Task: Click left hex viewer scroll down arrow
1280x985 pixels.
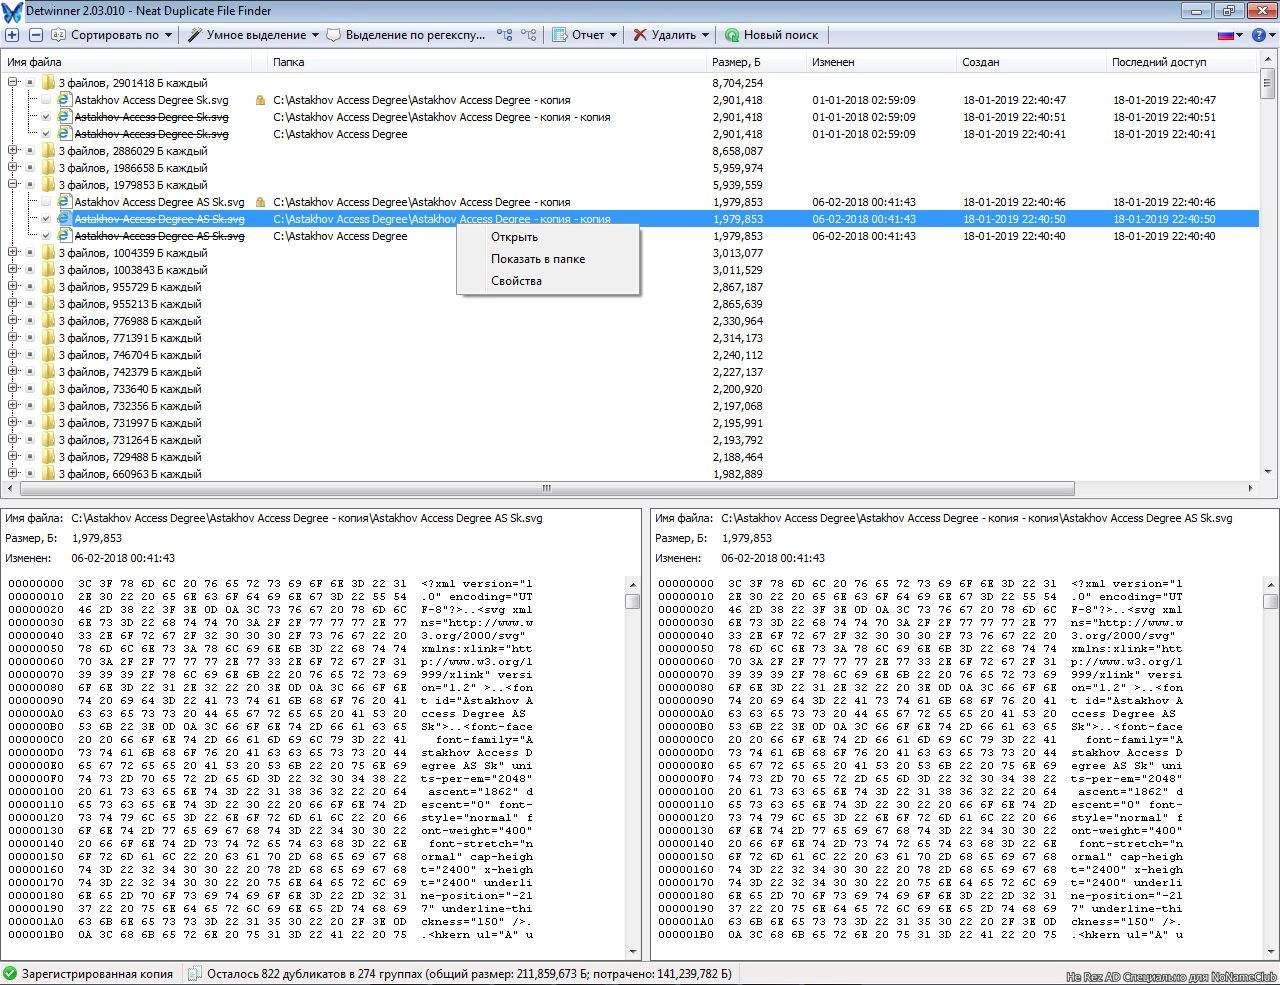Action: tap(633, 951)
